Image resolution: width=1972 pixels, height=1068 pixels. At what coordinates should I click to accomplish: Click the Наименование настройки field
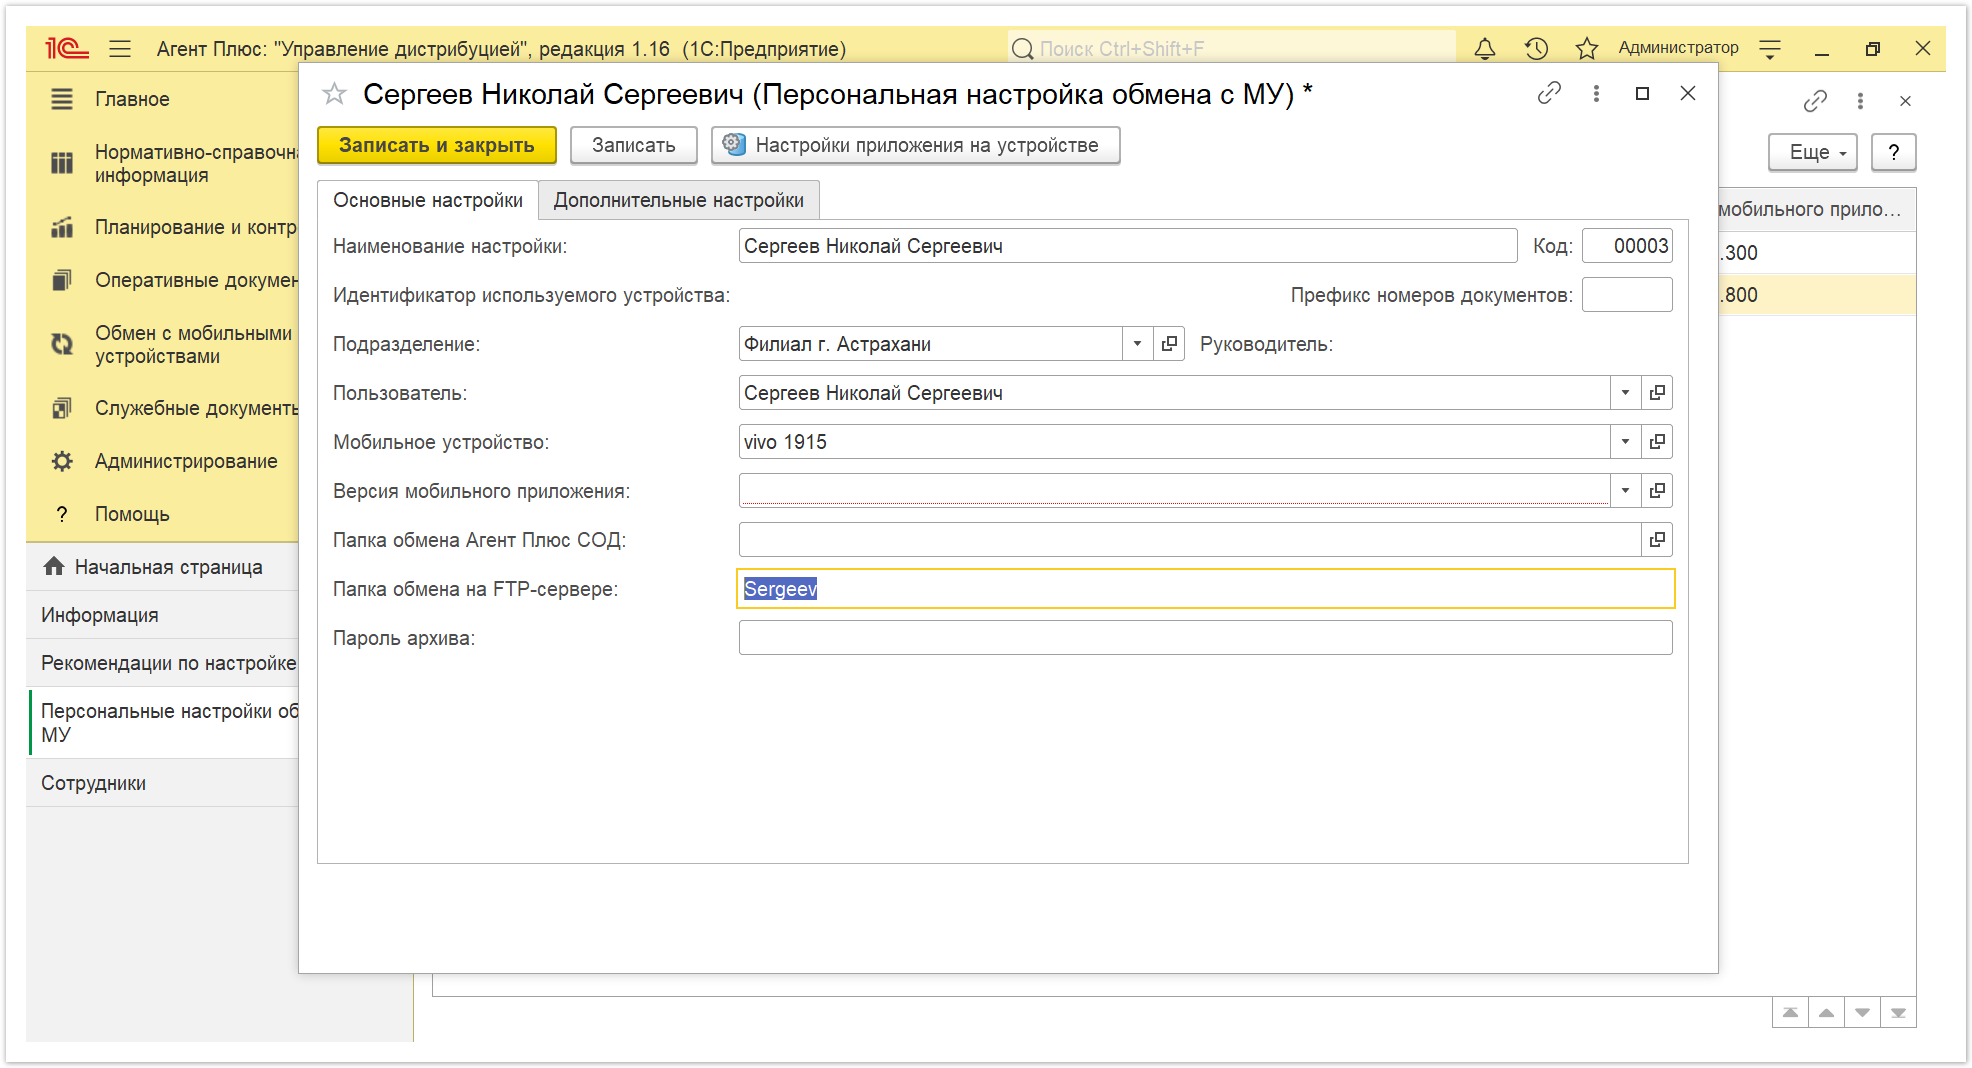click(x=1128, y=246)
